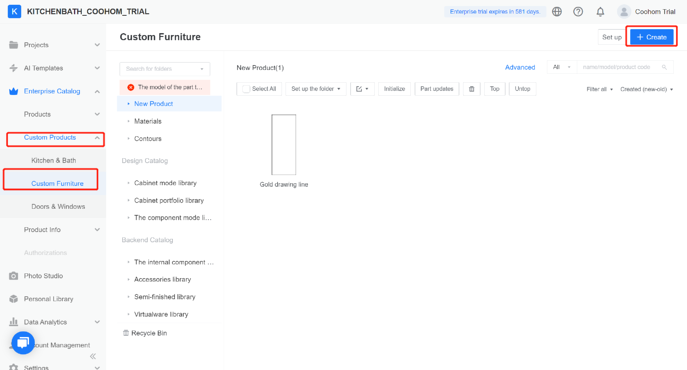Tick the Select All checkbox
Viewport: 687px width, 370px height.
(x=246, y=89)
